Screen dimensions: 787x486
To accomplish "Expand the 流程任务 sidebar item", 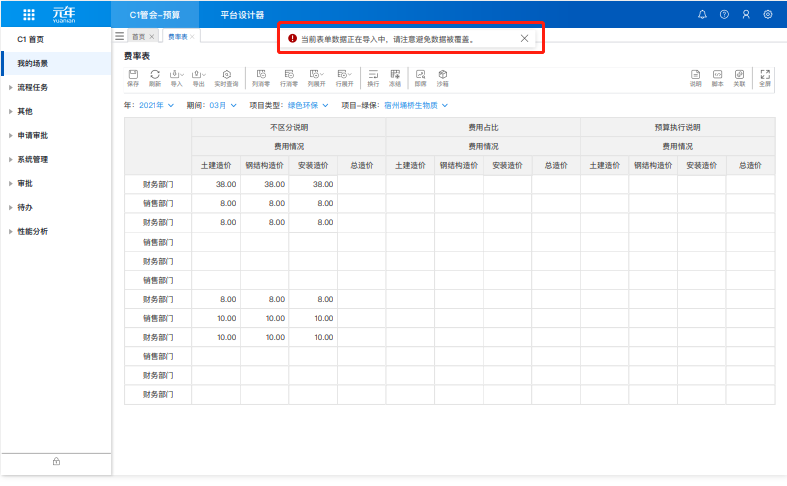I will click(32, 87).
